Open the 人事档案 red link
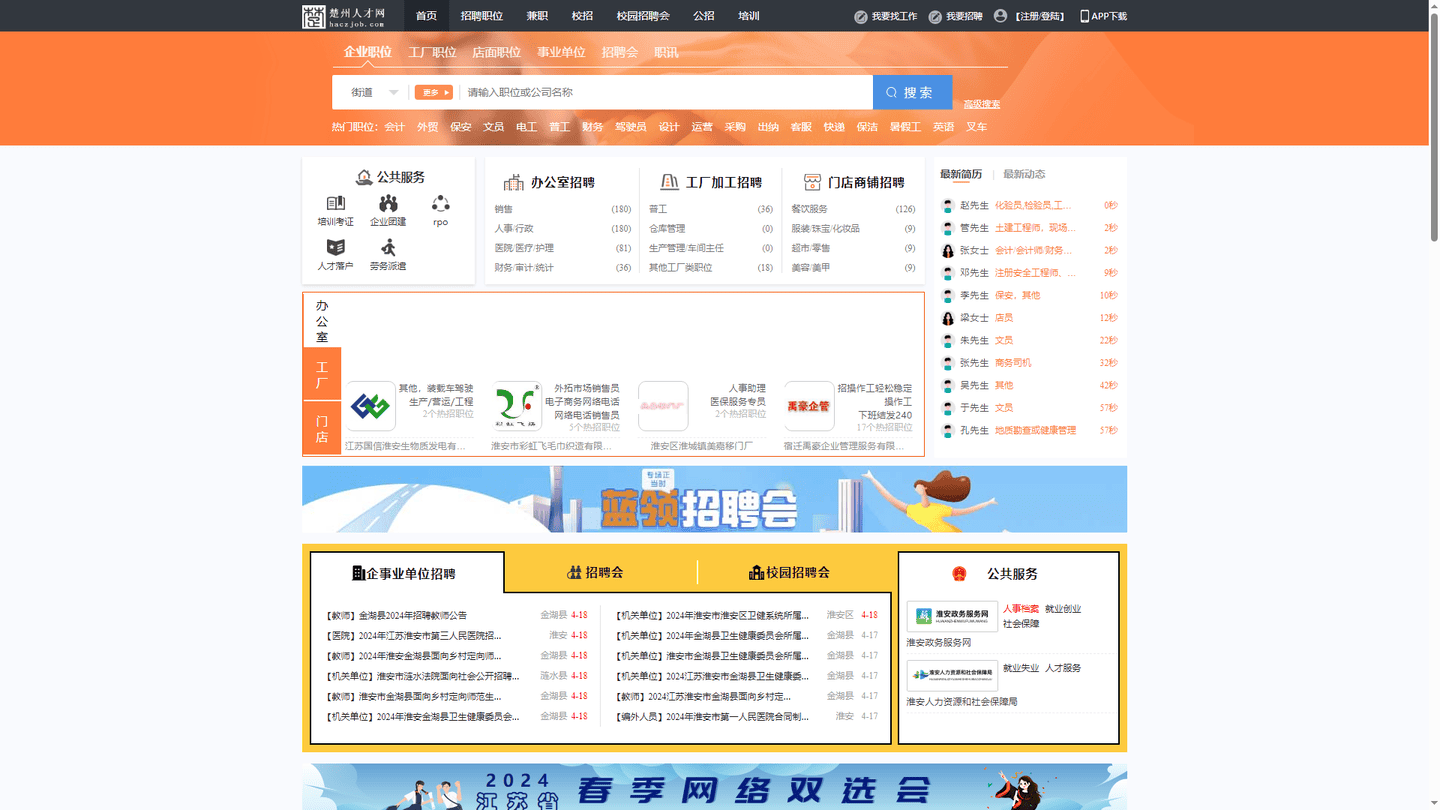This screenshot has height=810, width=1440. 1021,609
